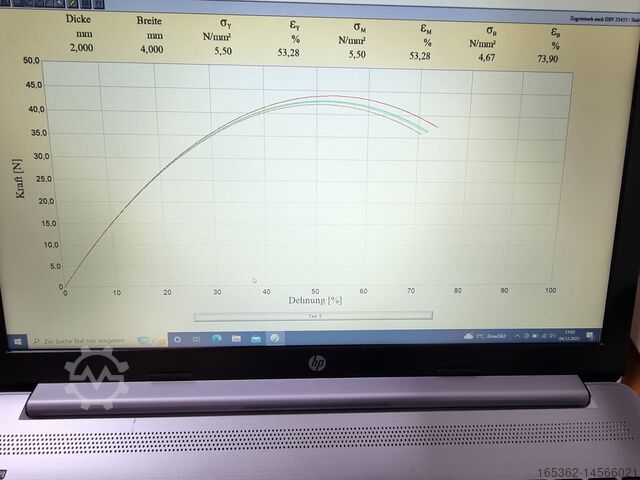Image resolution: width=640 pixels, height=480 pixels.
Task: Click the Dicke value 2,000
Action: coord(81,47)
